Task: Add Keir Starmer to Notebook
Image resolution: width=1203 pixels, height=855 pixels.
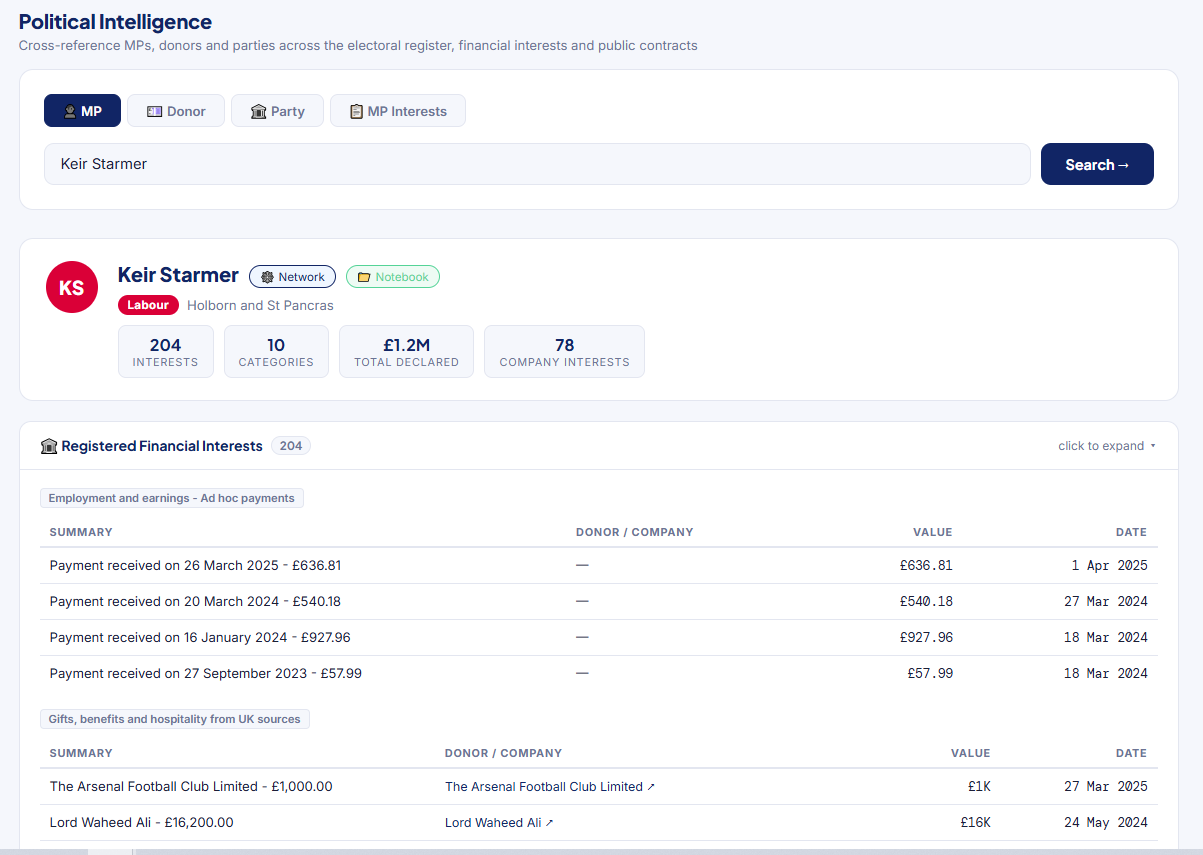Action: tap(393, 277)
